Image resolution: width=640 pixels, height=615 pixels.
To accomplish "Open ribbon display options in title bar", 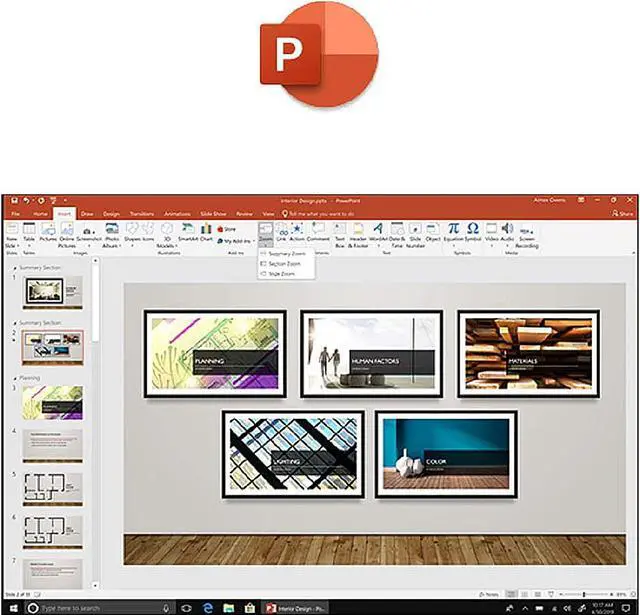I will (x=581, y=200).
